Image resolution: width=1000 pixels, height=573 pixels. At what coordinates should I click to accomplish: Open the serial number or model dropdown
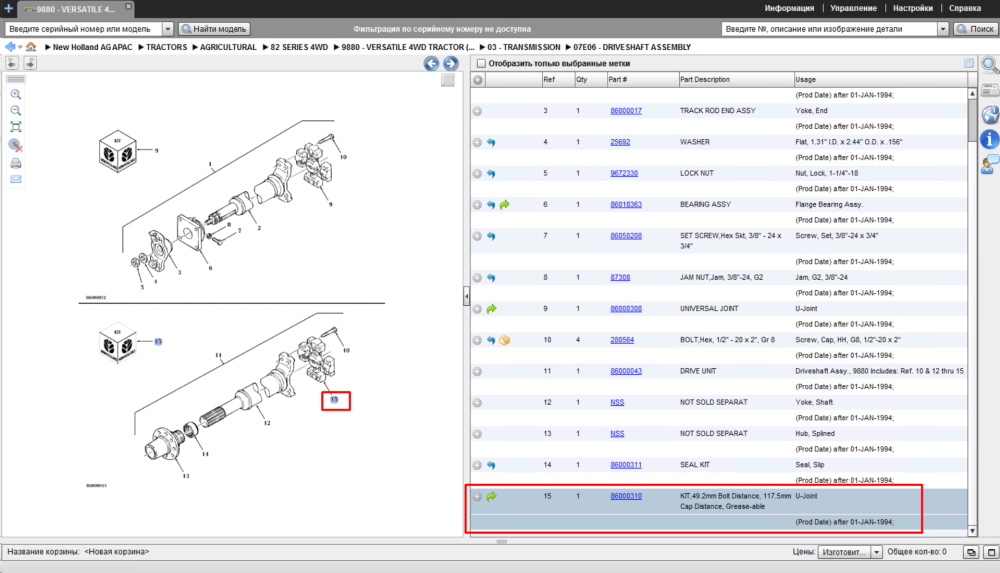(x=168, y=29)
